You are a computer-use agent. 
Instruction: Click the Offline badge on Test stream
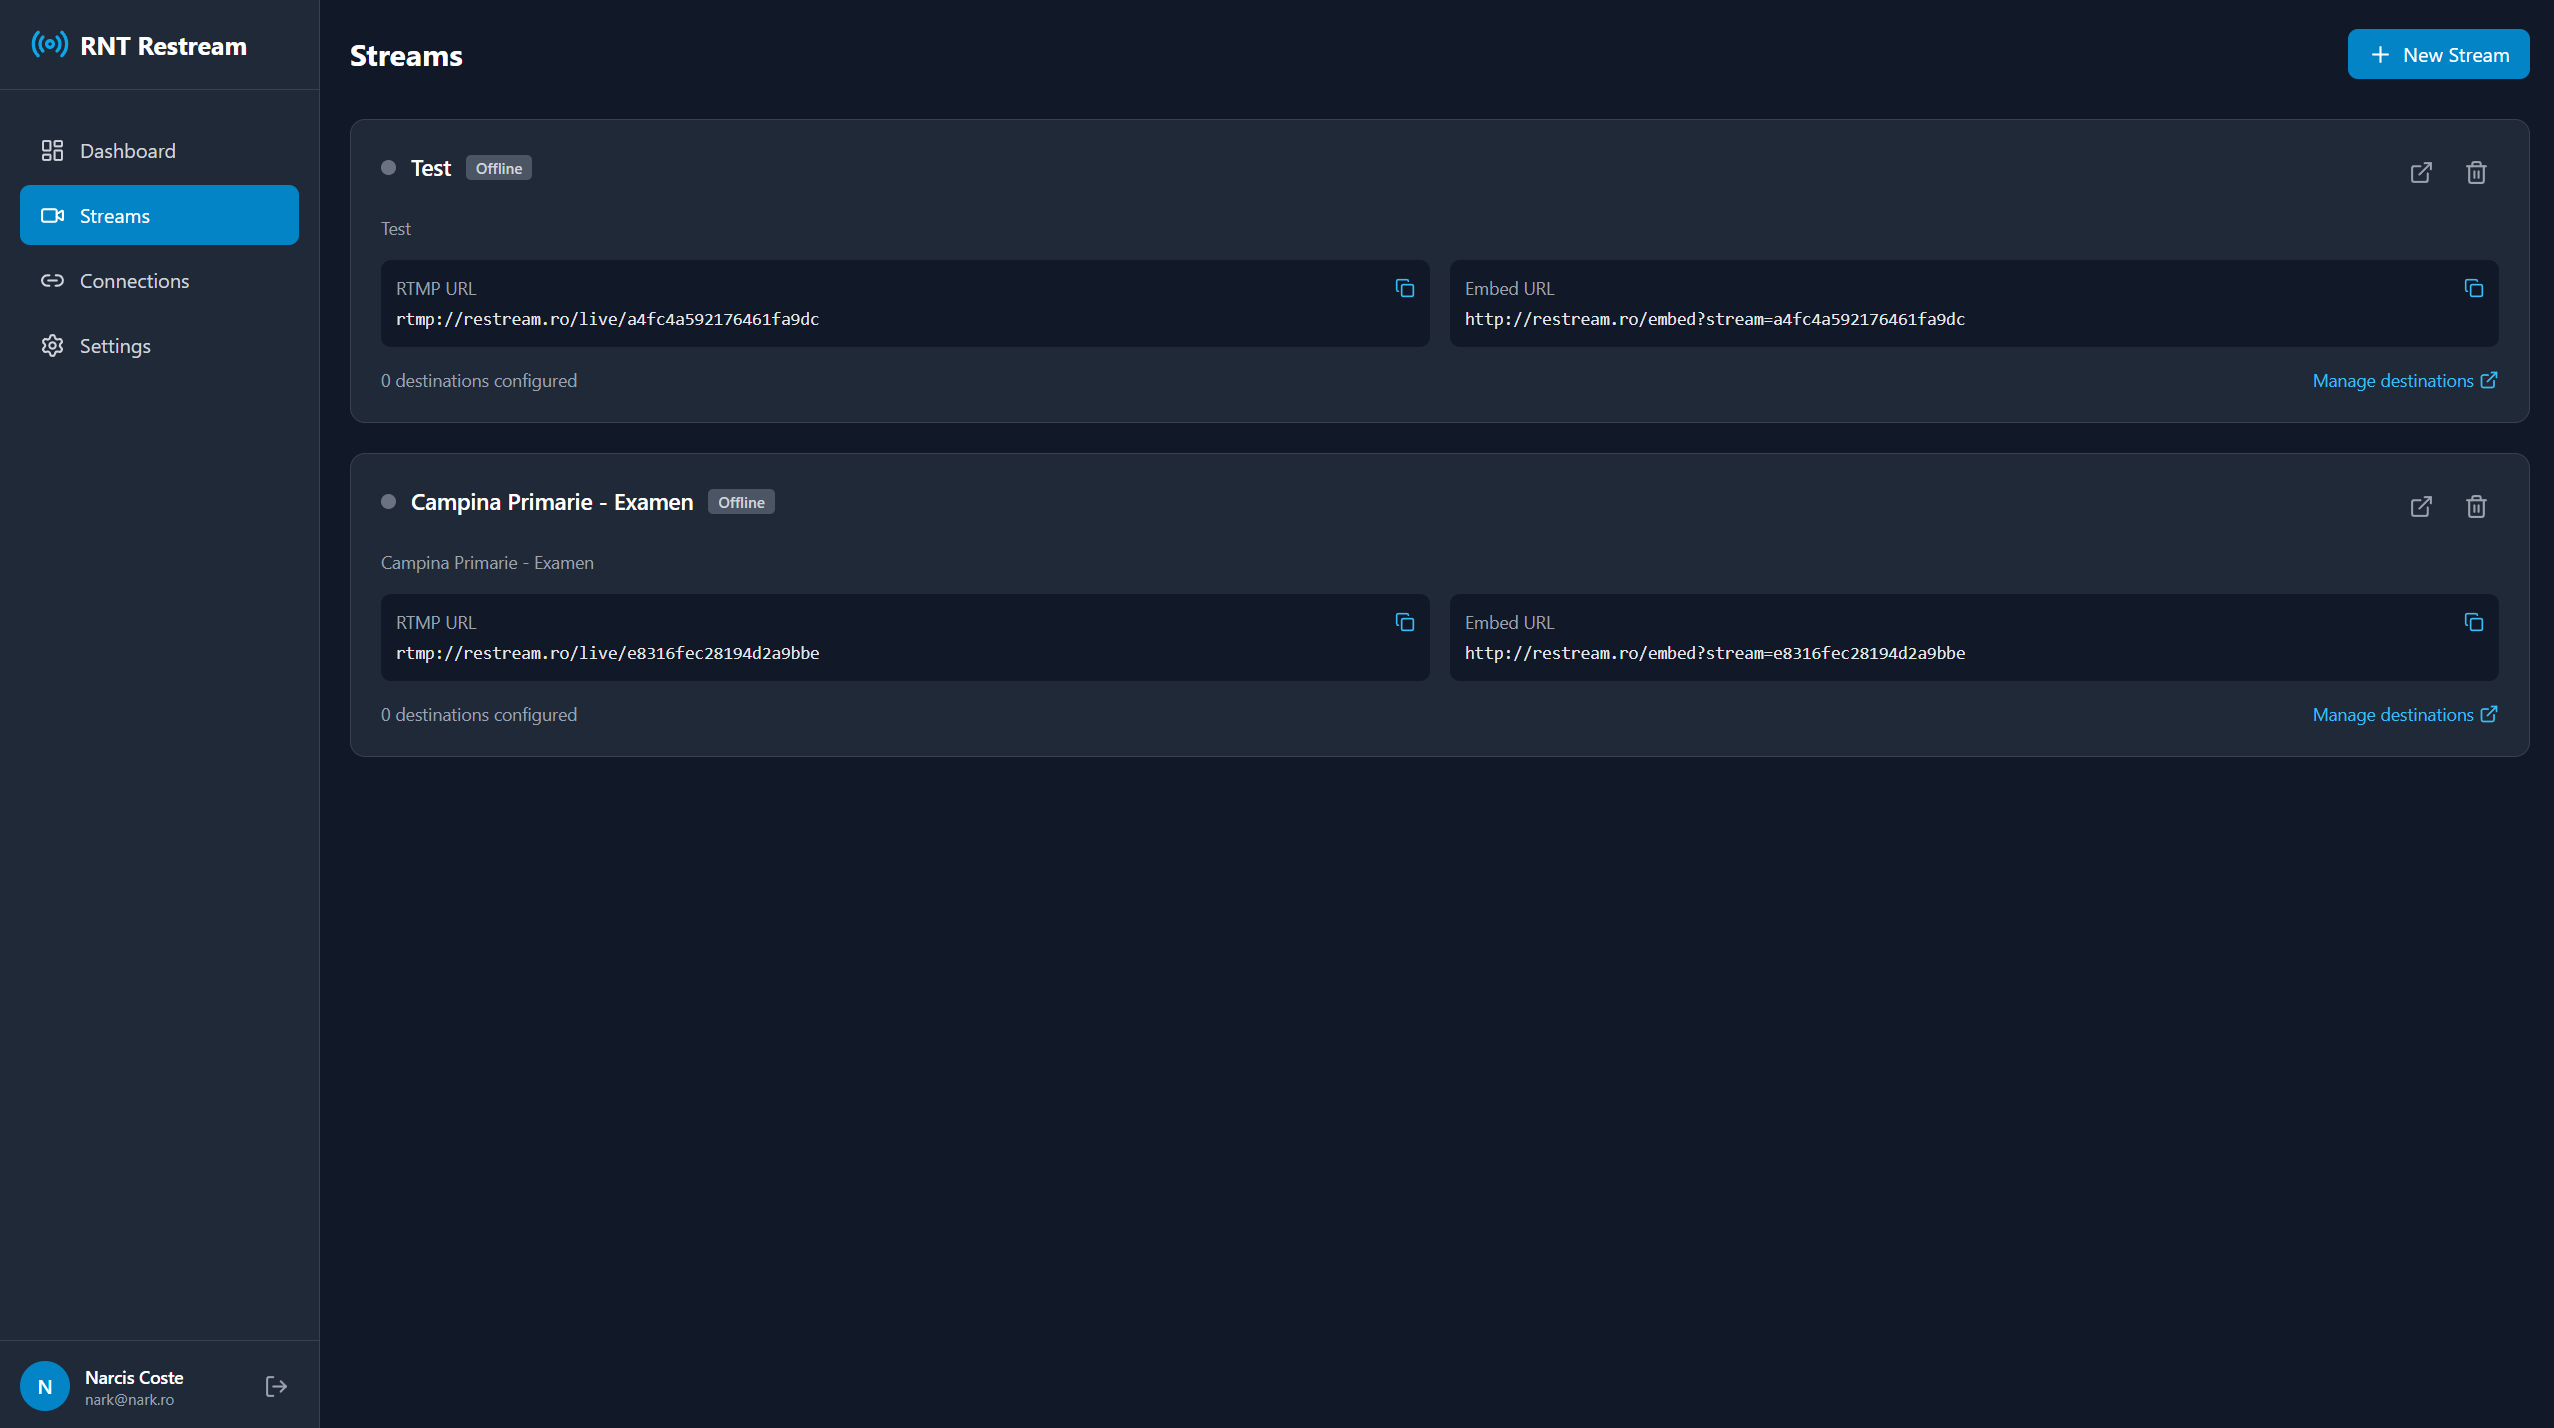(498, 169)
